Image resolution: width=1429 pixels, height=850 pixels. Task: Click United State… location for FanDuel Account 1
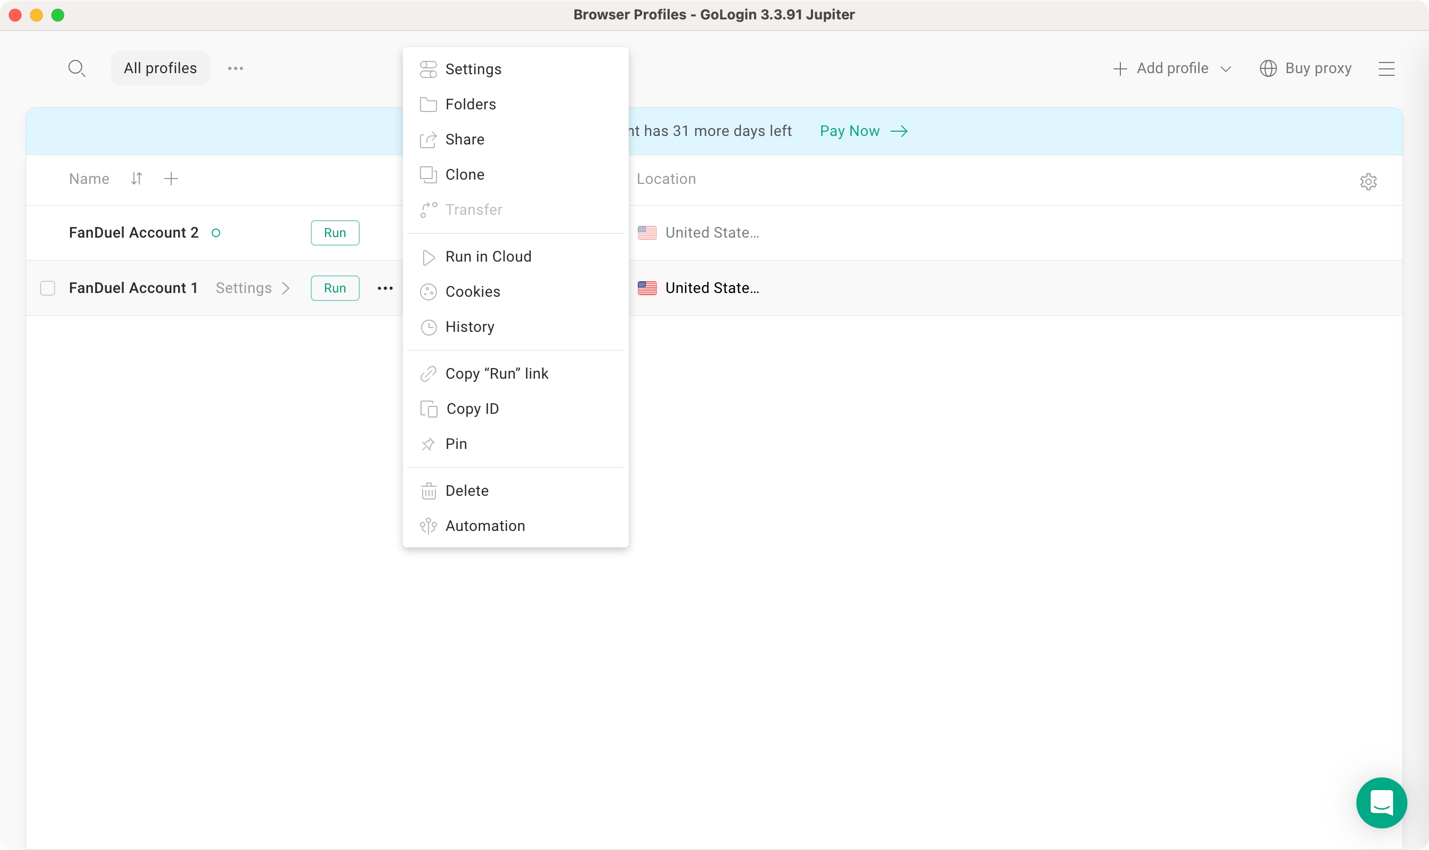(x=712, y=288)
